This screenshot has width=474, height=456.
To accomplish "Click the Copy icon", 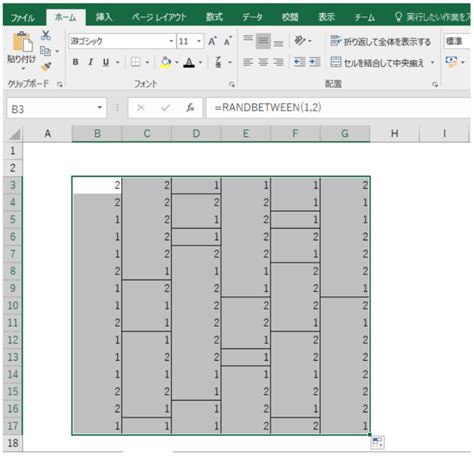I will pos(45,51).
